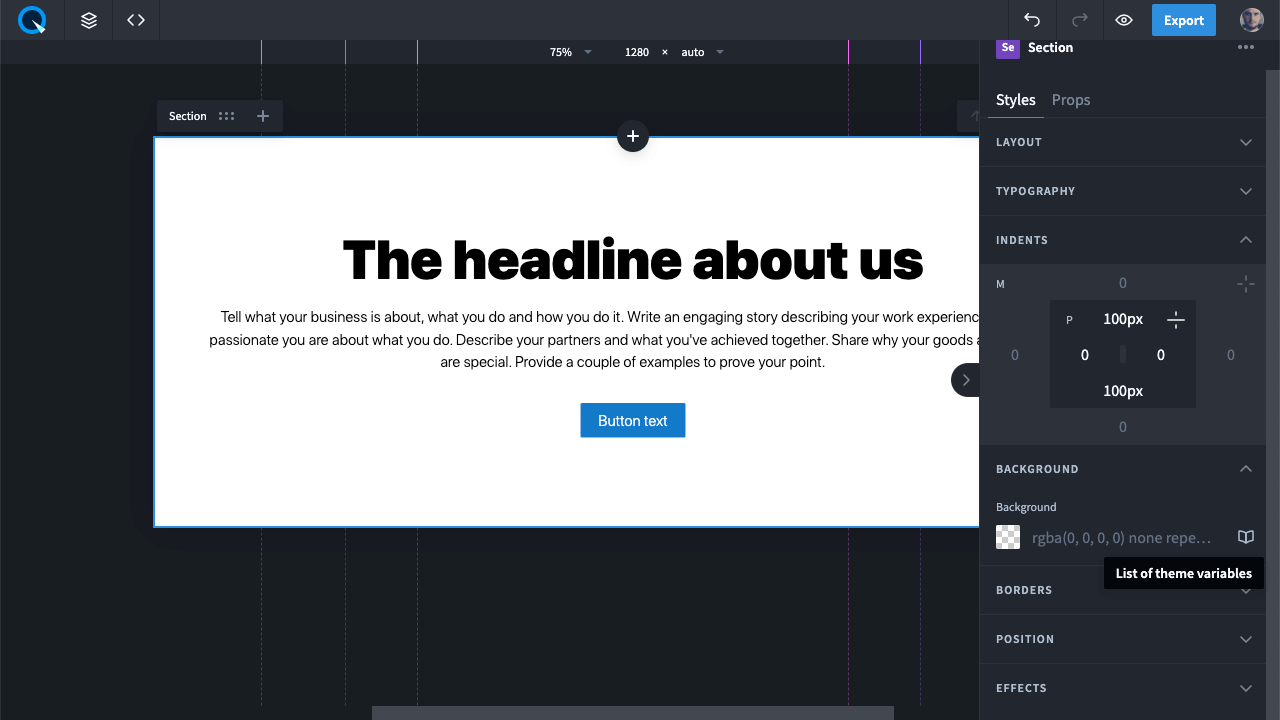
Task: Click the undo arrow icon
Action: tap(1032, 20)
